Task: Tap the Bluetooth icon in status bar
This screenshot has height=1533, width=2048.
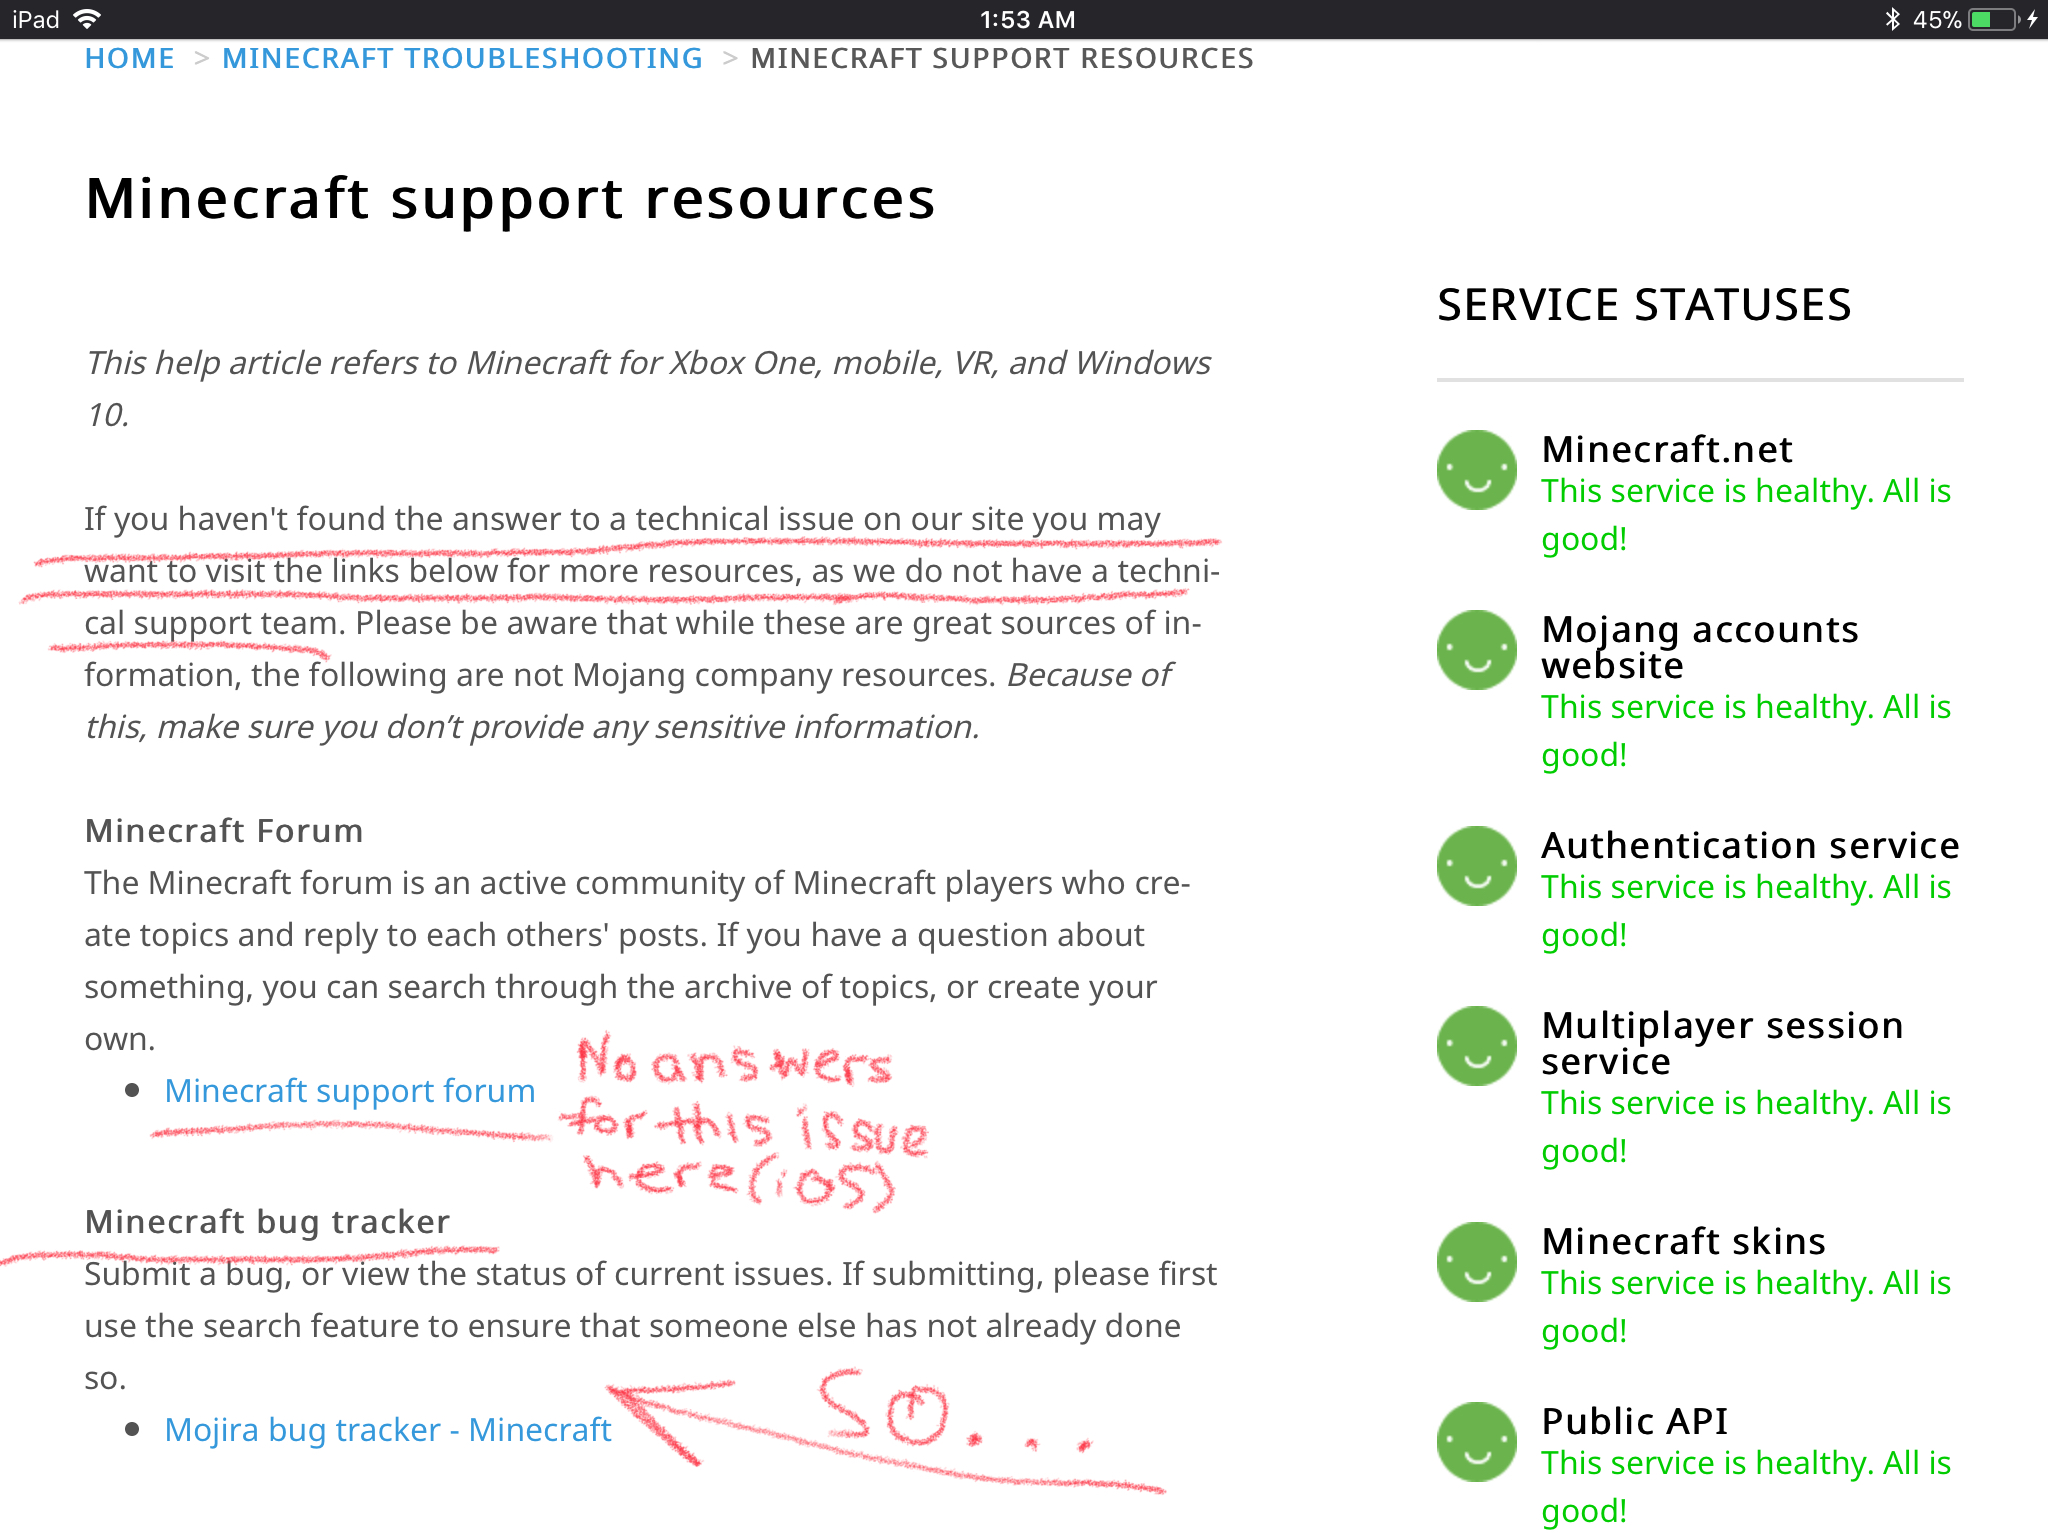Action: pos(1891,19)
